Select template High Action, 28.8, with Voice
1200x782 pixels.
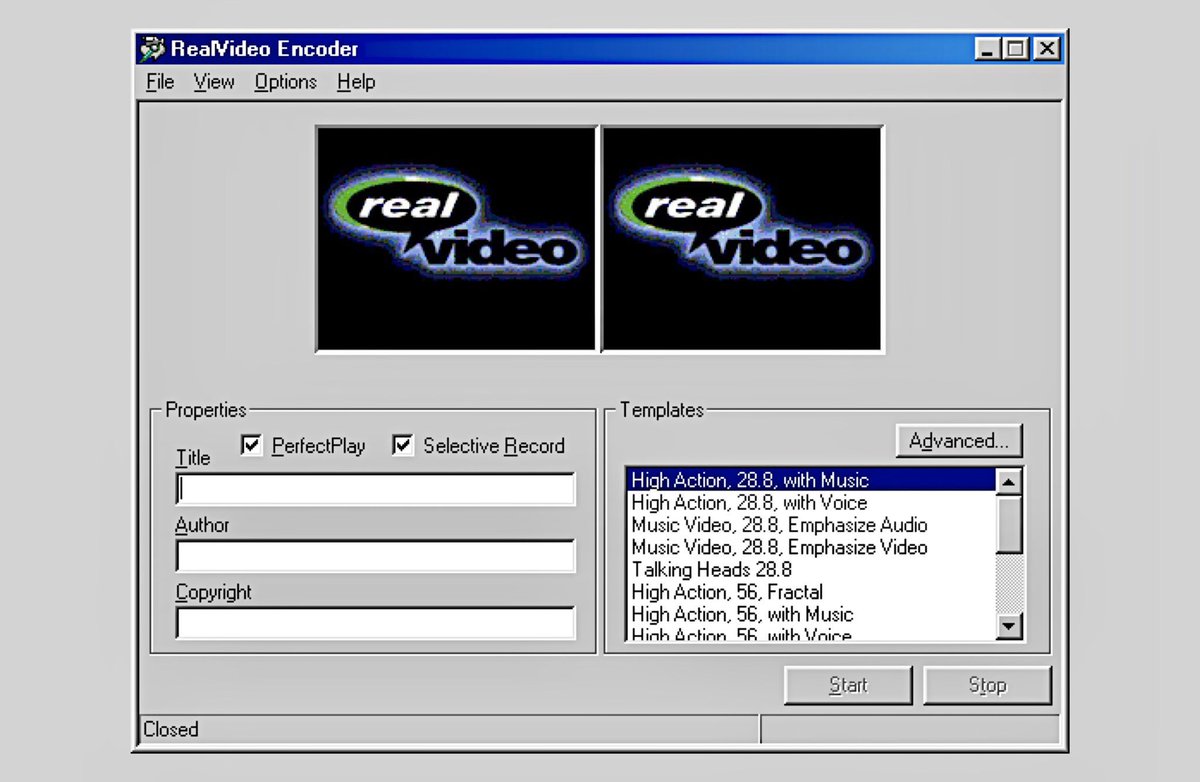tap(811, 502)
